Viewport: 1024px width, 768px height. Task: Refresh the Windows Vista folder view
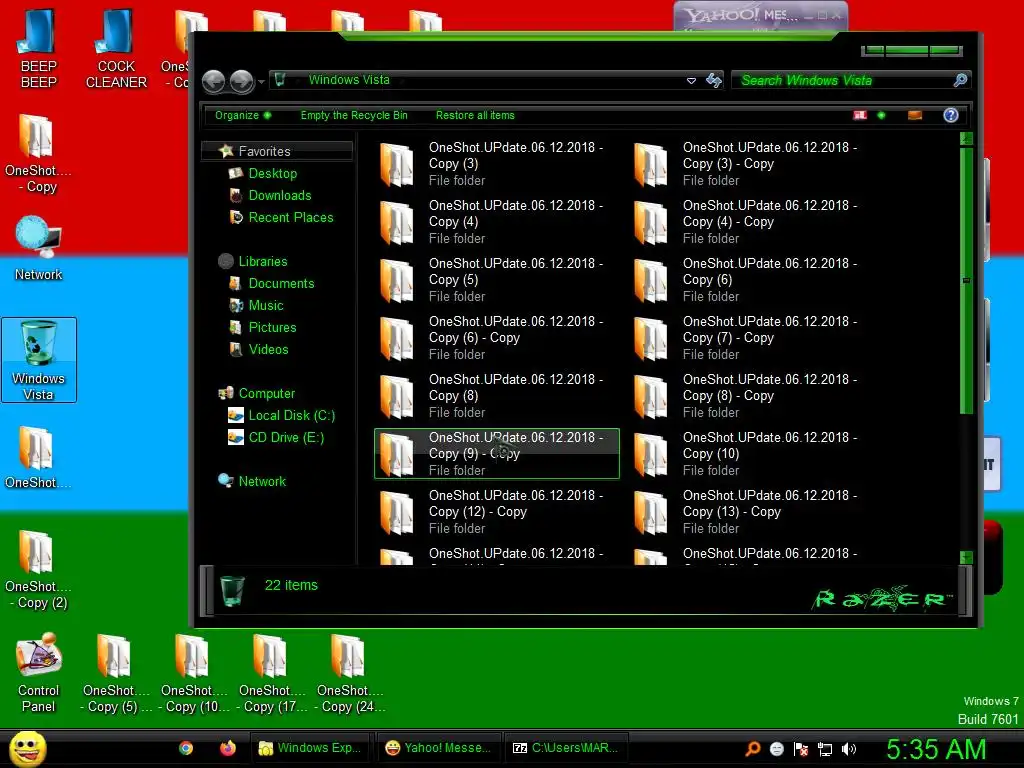714,80
